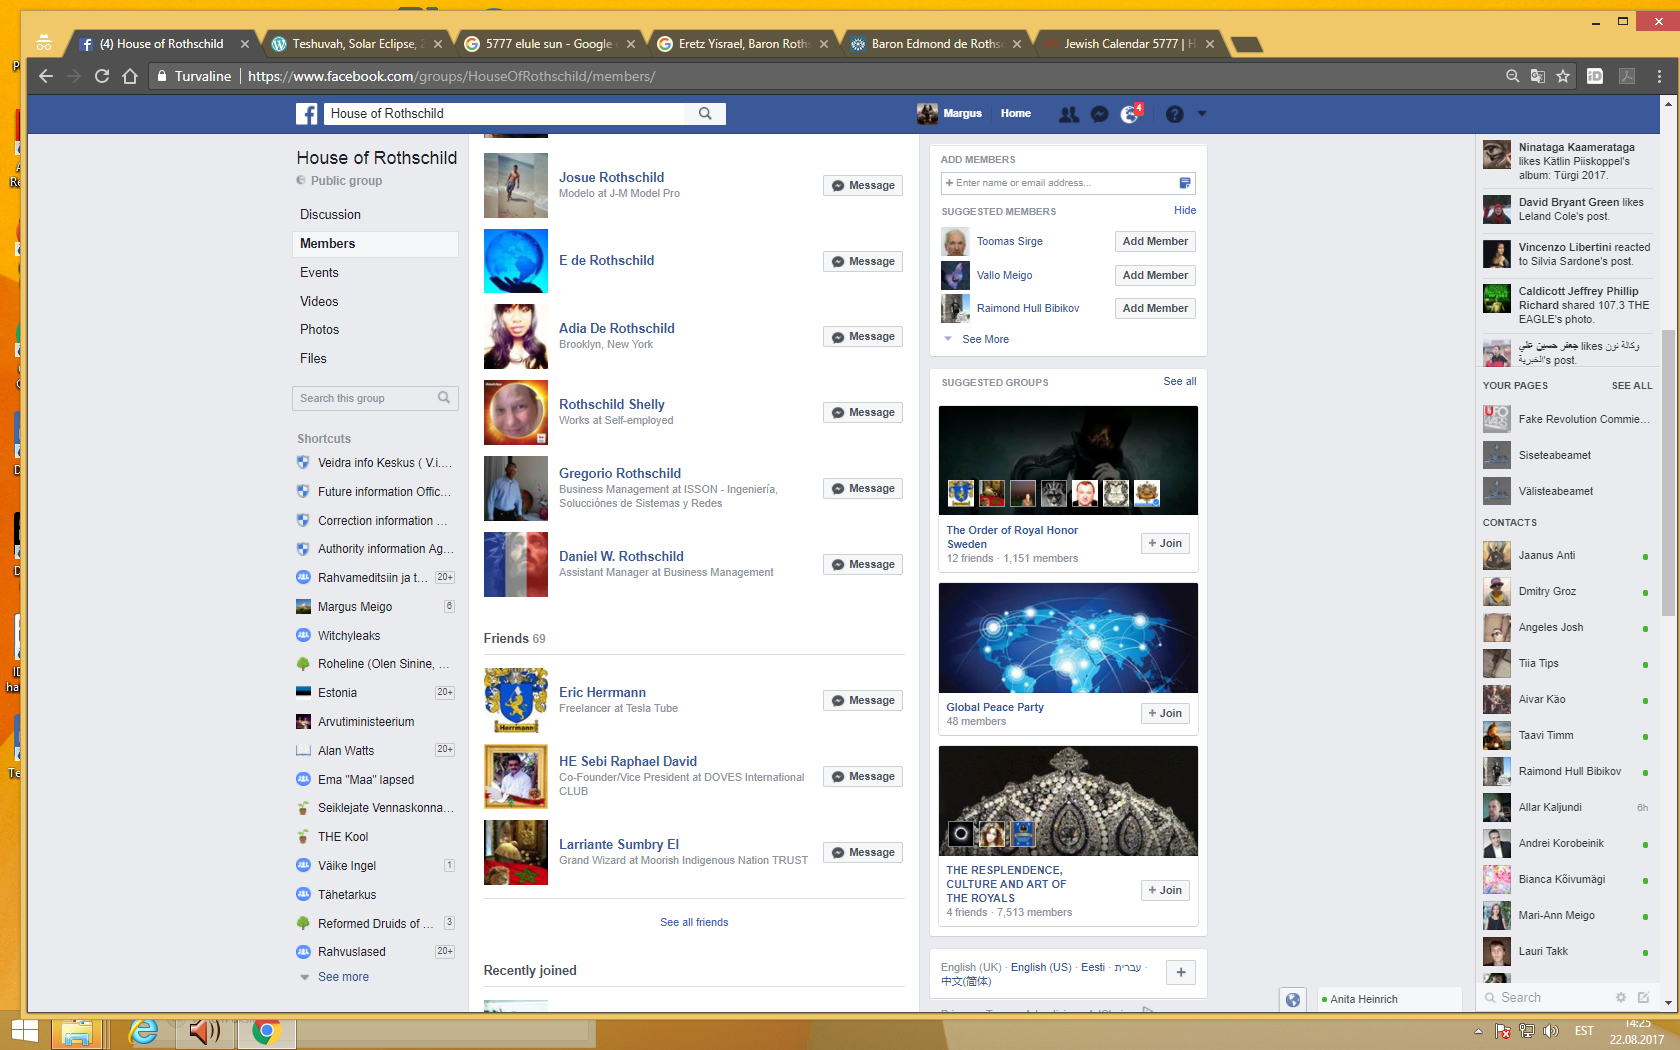Message Adia De Rothschild
Screen dimensions: 1680x1050
click(x=863, y=337)
